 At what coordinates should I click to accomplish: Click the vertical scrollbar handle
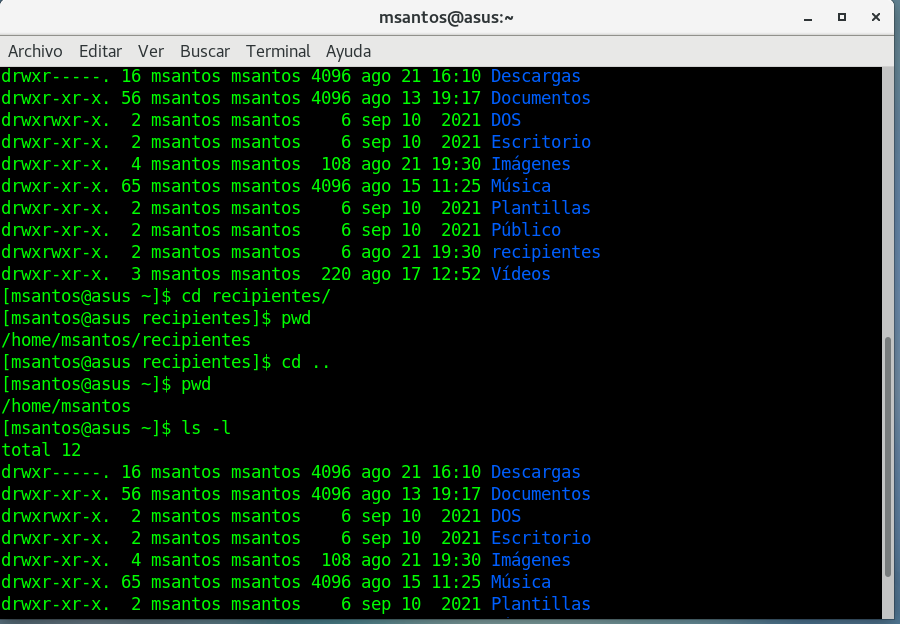[x=889, y=456]
